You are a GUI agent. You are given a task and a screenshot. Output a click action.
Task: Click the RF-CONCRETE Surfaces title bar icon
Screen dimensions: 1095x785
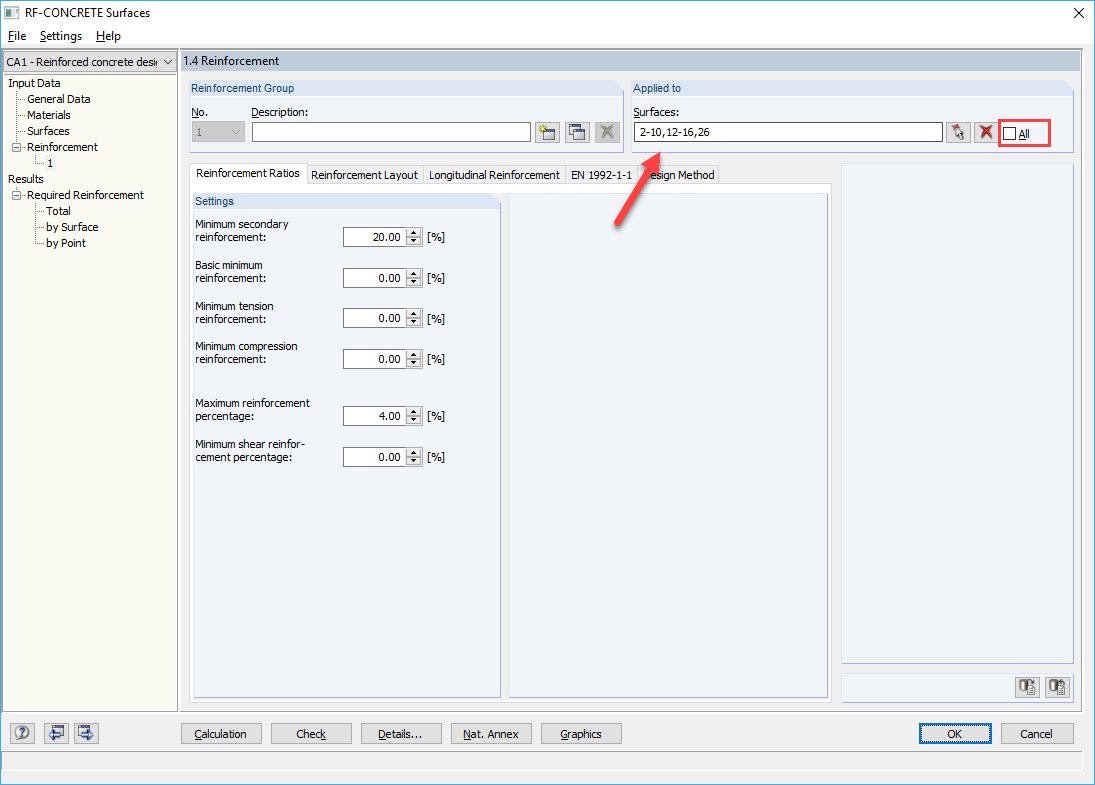tap(12, 13)
